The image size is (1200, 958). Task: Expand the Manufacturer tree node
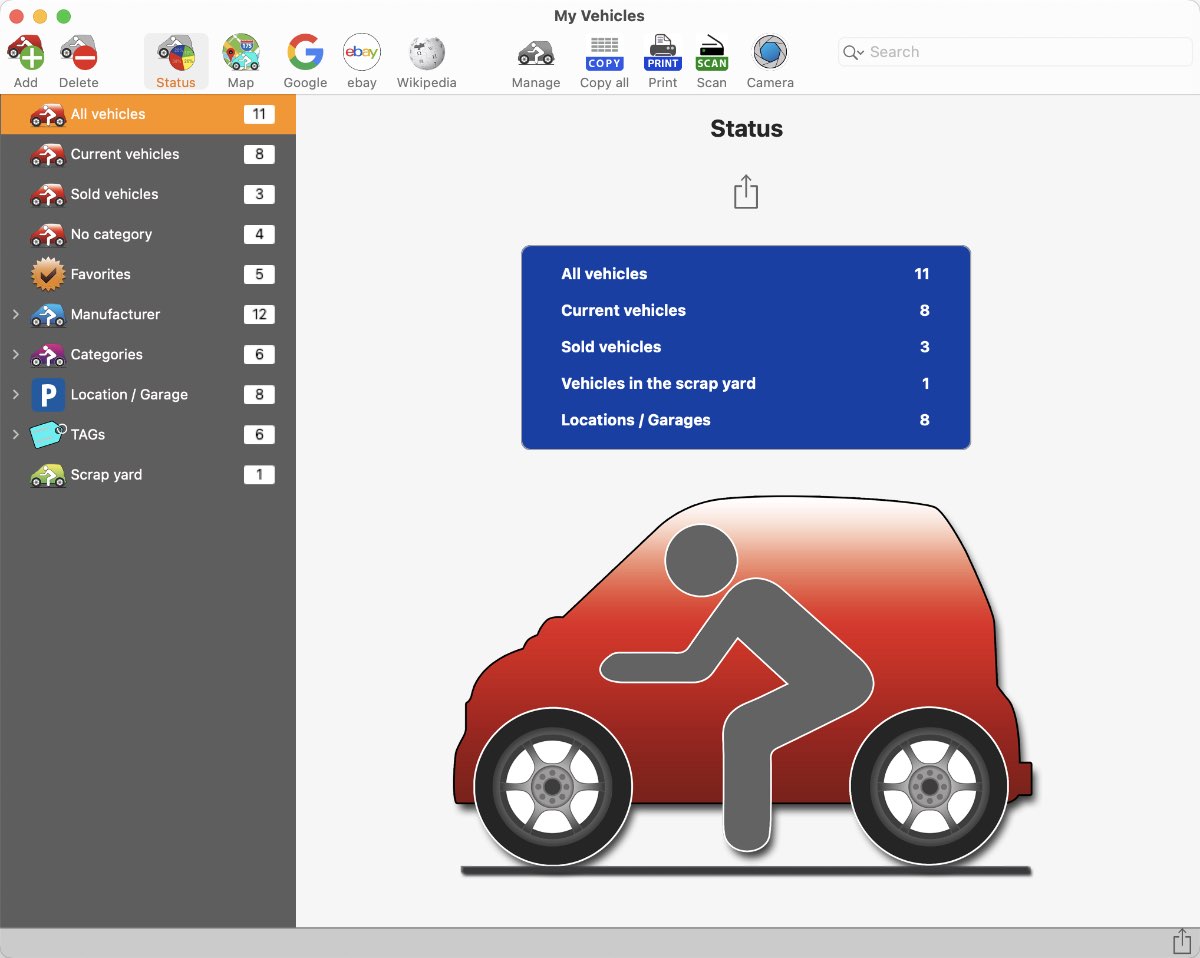(16, 314)
